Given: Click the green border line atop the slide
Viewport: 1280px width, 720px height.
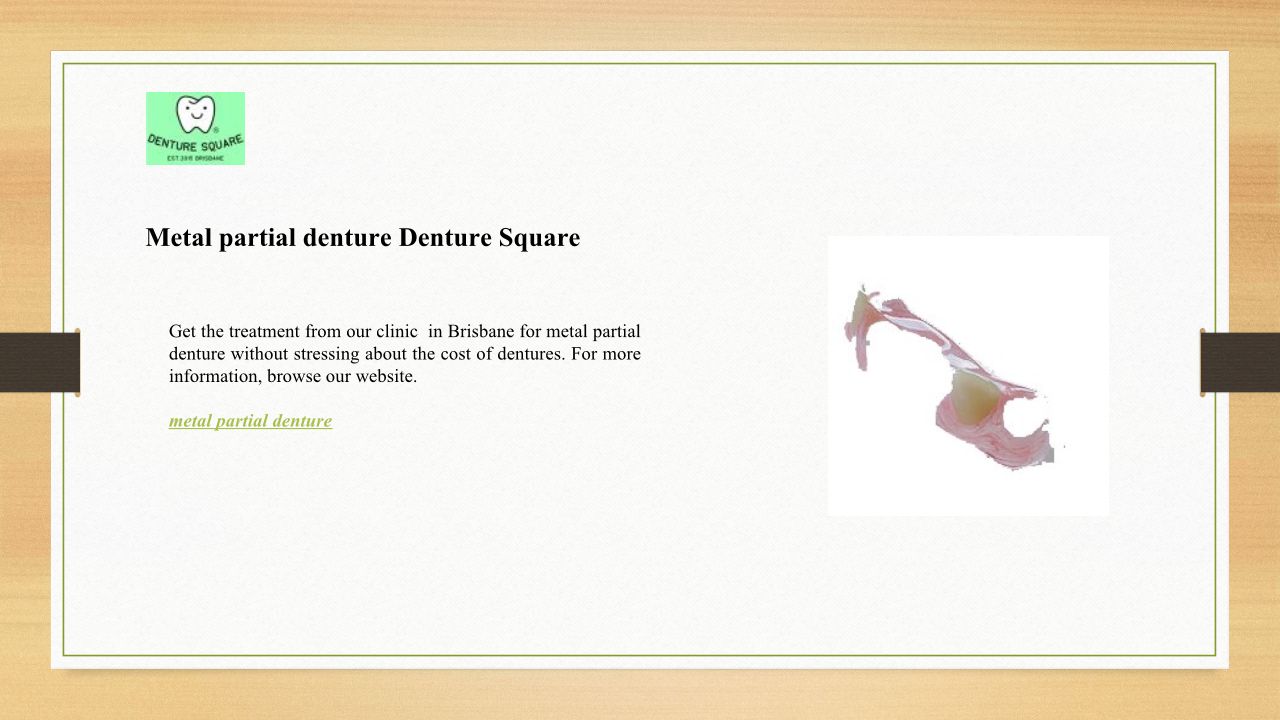Looking at the screenshot, I should [640, 64].
